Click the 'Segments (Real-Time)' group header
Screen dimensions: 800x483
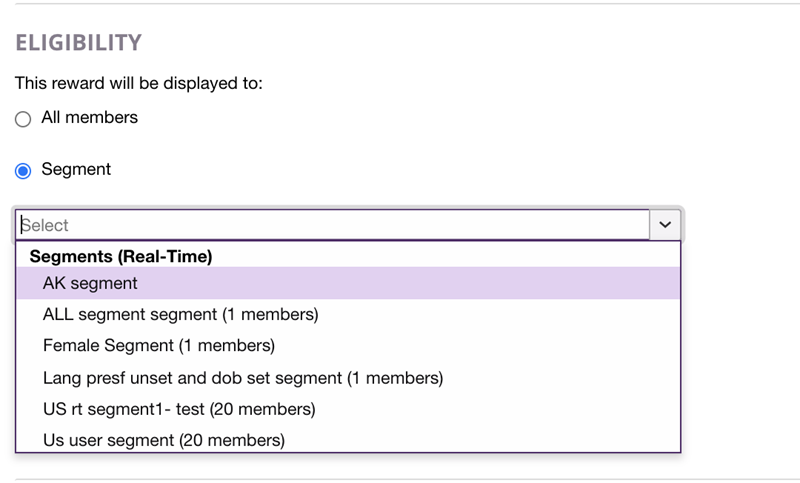[121, 257]
